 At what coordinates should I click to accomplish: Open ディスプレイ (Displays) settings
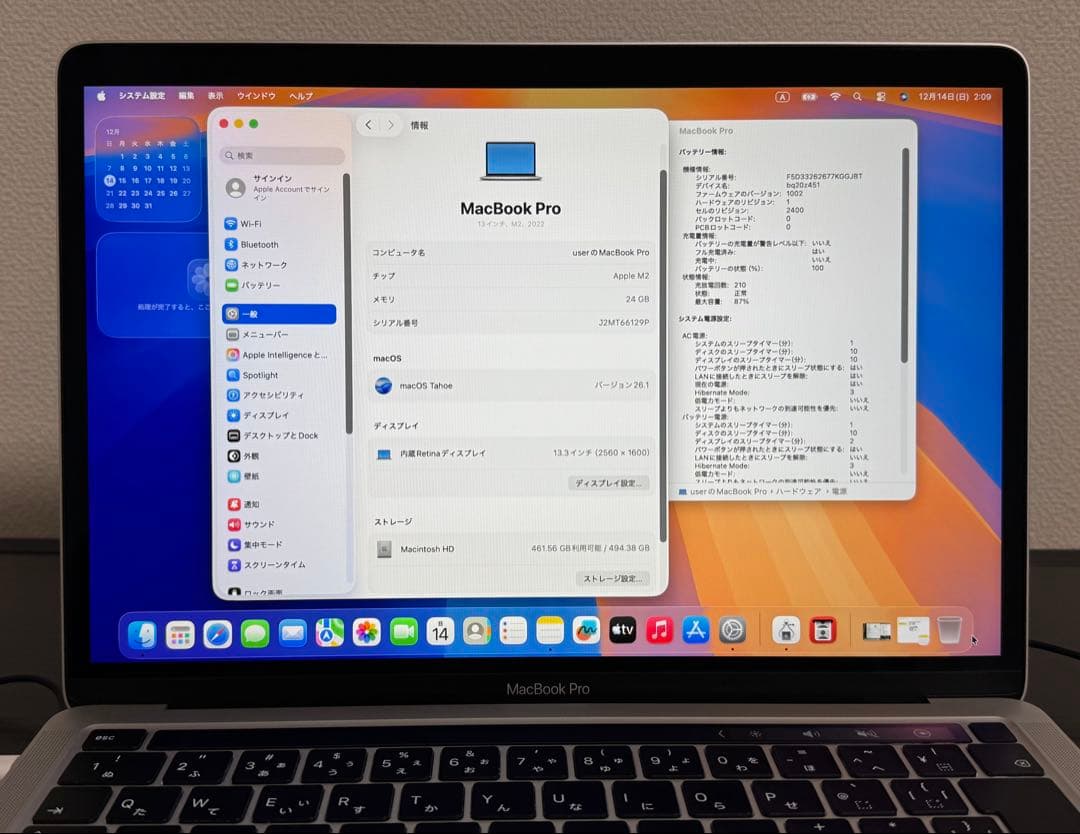264,415
